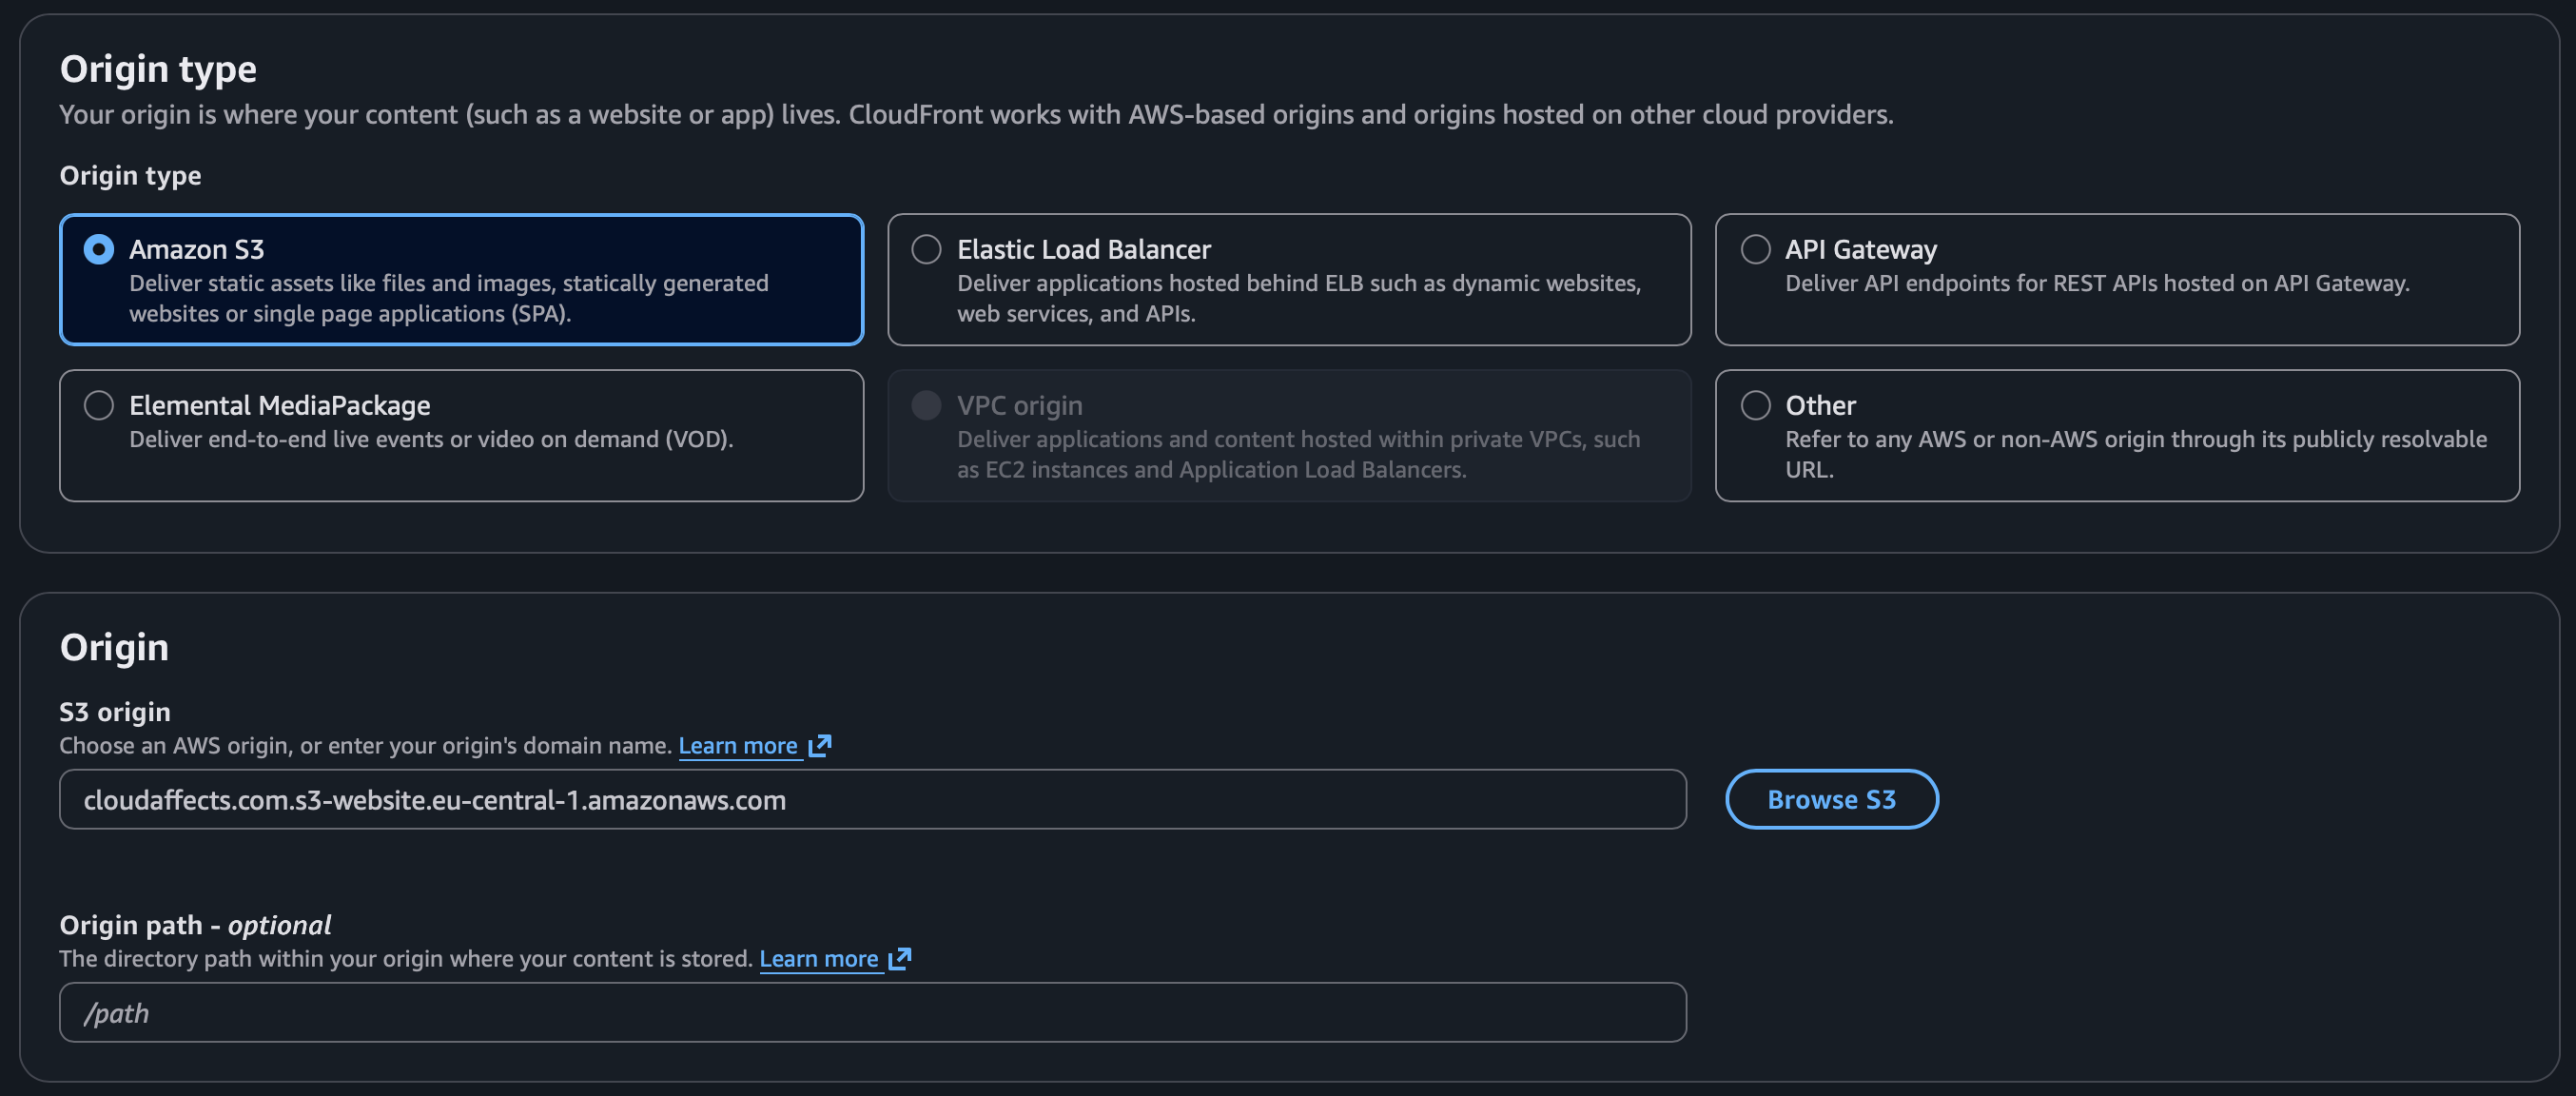Select the Amazon S3 radio button
The height and width of the screenshot is (1096, 2576).
pyautogui.click(x=98, y=249)
